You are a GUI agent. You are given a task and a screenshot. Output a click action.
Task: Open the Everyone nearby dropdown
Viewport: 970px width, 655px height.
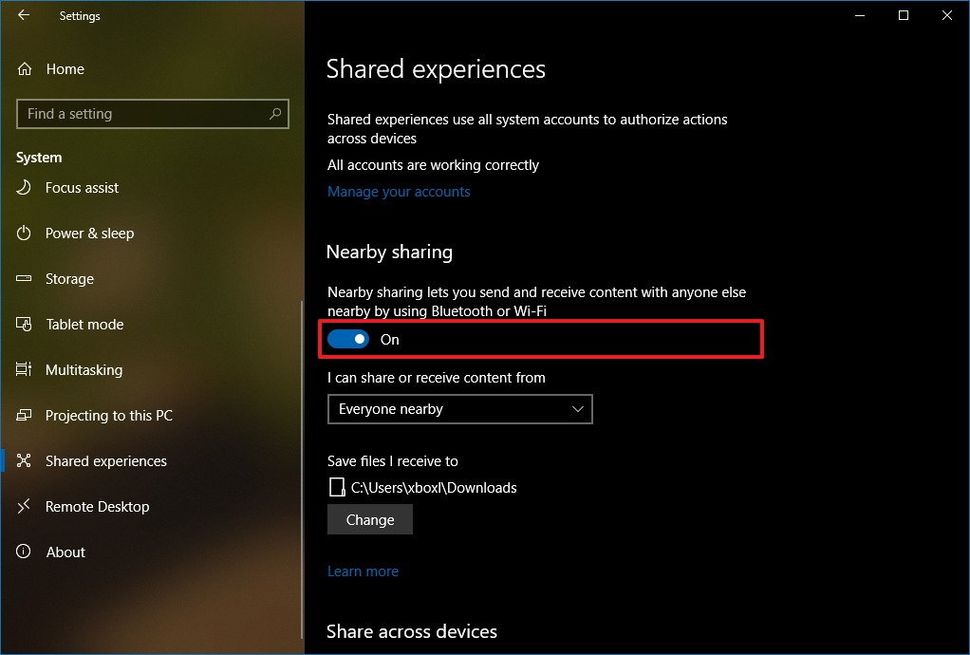click(x=459, y=409)
